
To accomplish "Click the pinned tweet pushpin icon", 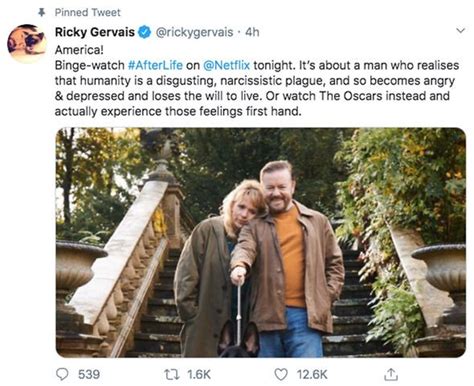I will pyautogui.click(x=42, y=13).
